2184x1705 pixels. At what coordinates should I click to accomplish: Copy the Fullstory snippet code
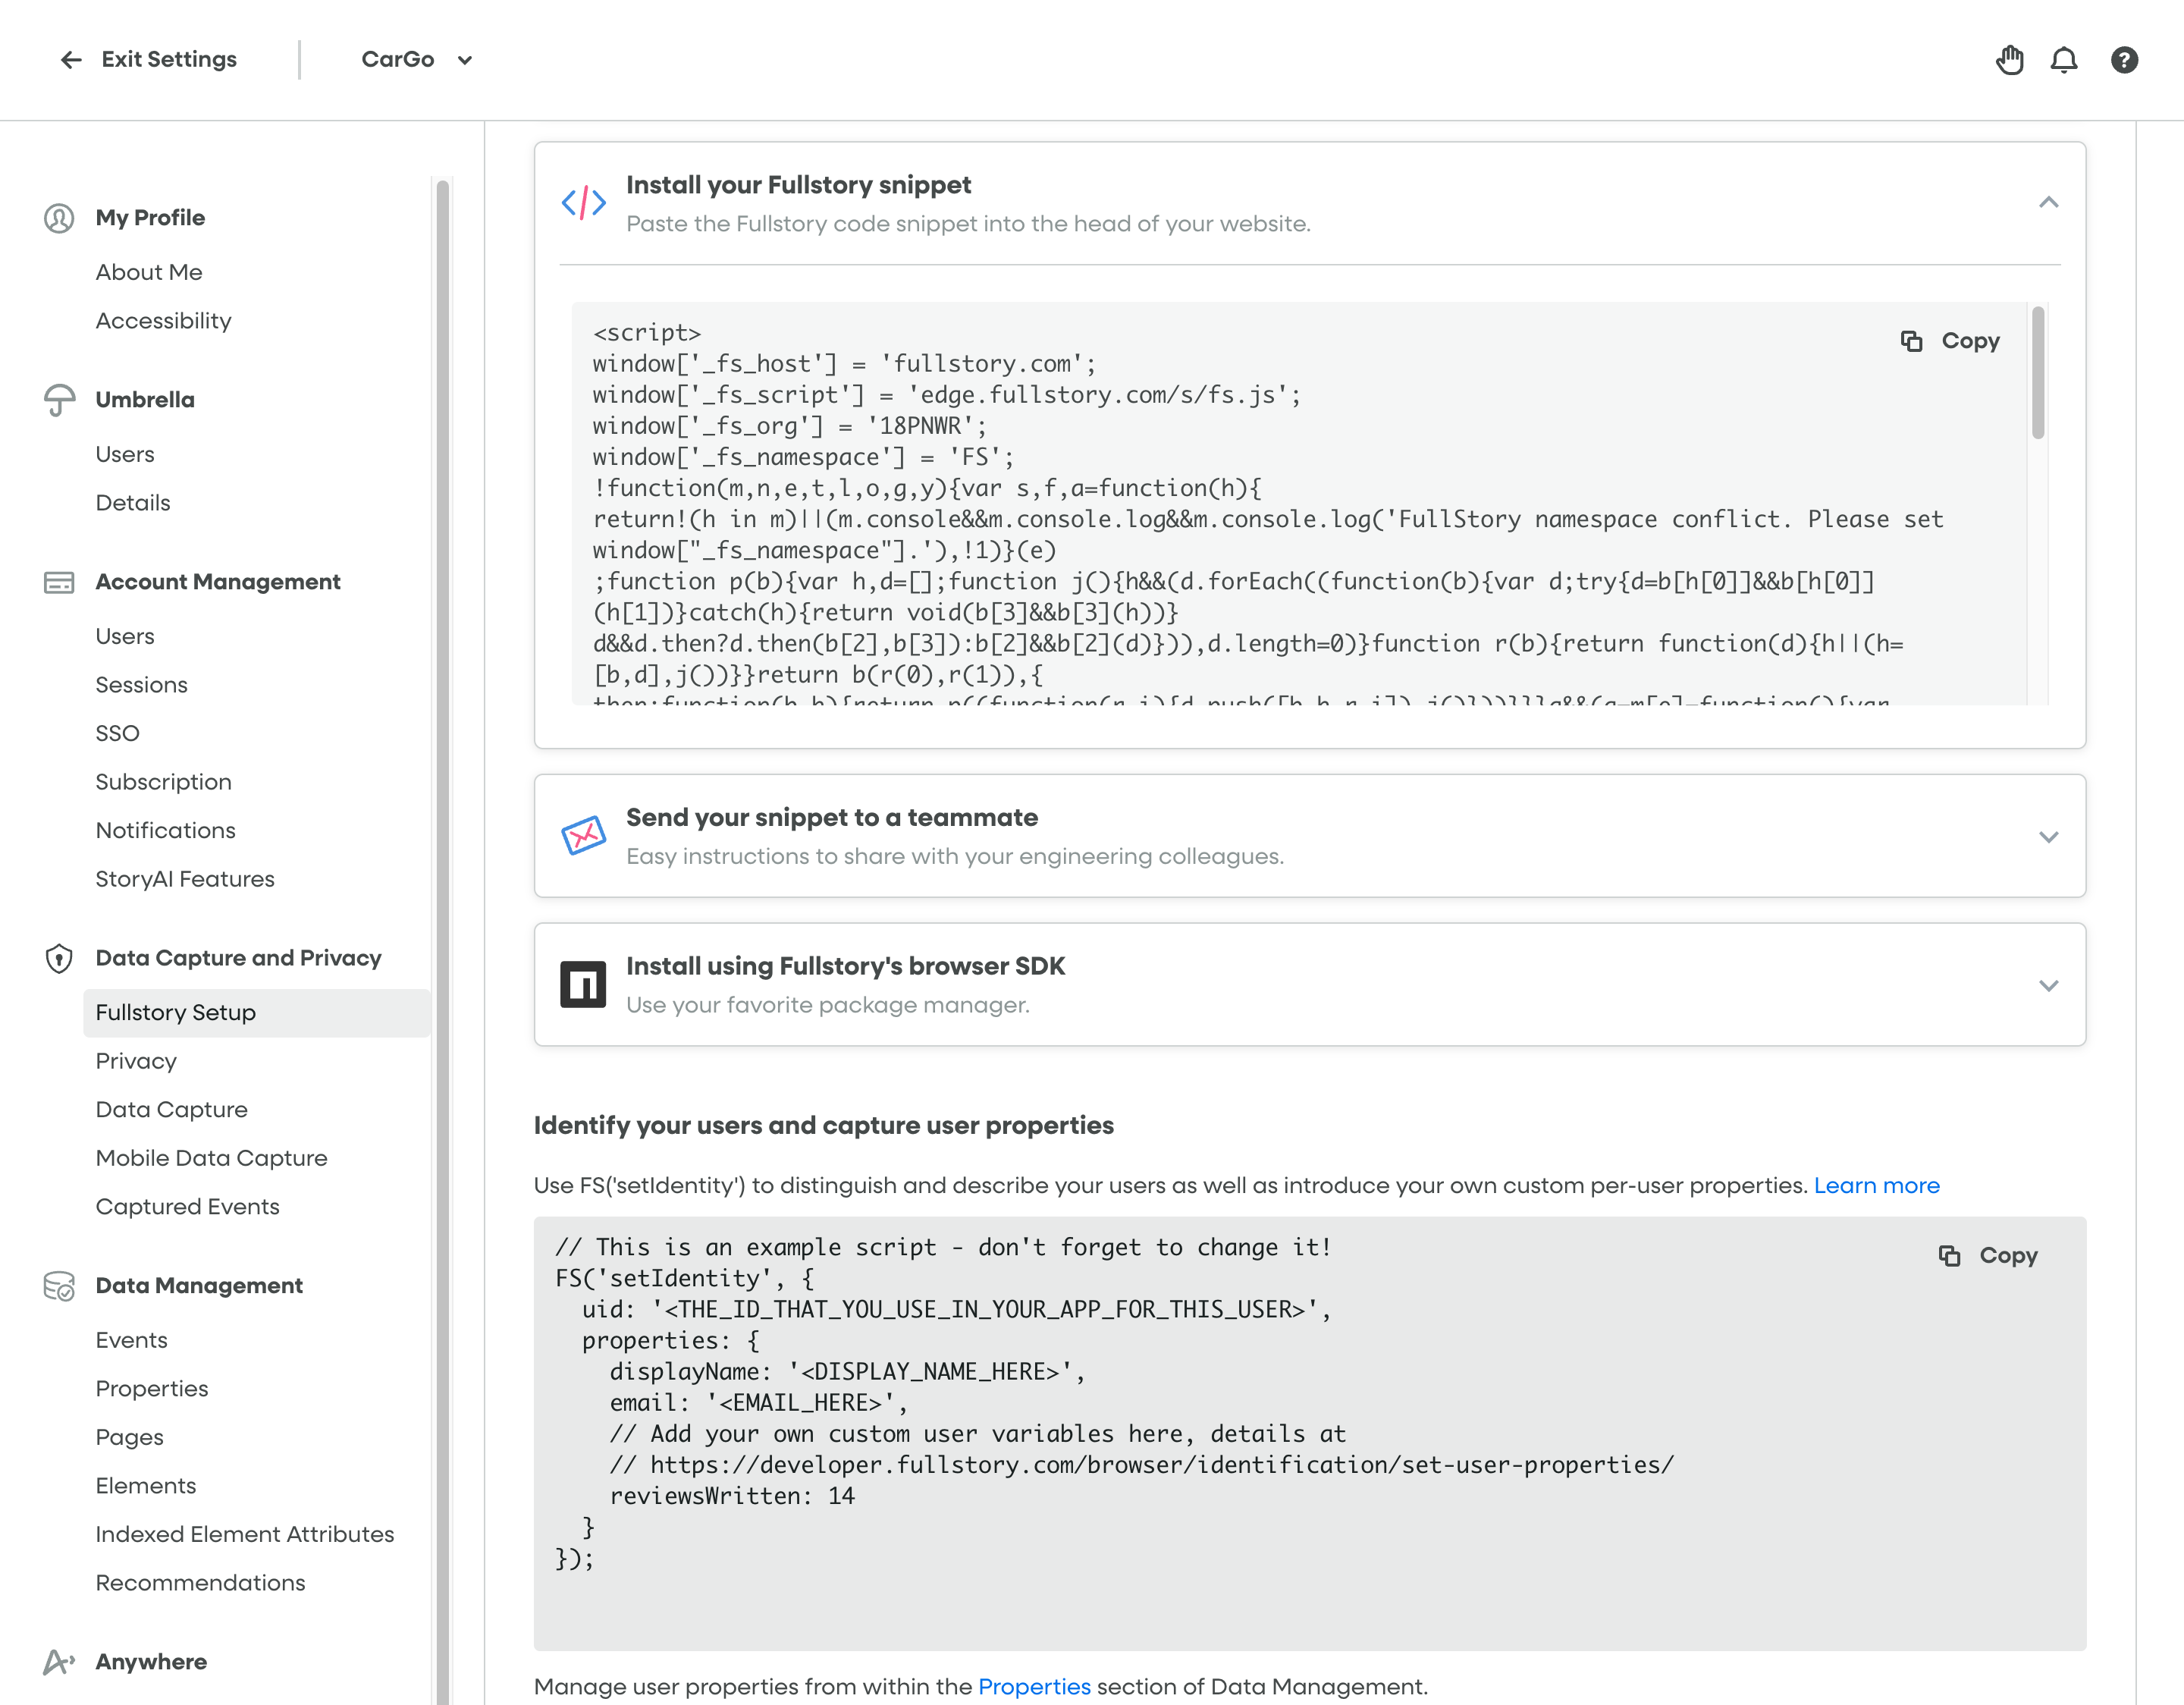(x=1950, y=341)
